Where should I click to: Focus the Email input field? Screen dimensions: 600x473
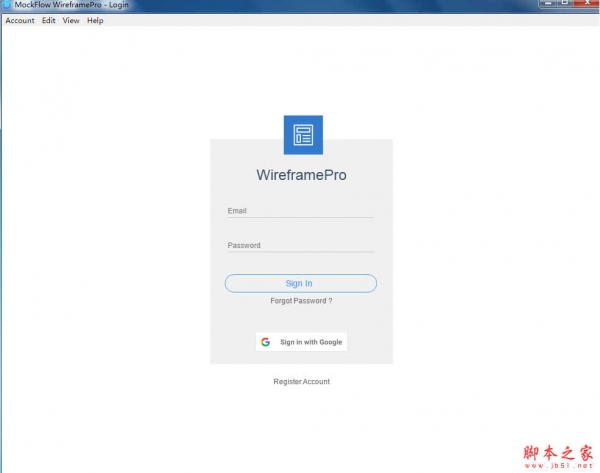click(300, 211)
